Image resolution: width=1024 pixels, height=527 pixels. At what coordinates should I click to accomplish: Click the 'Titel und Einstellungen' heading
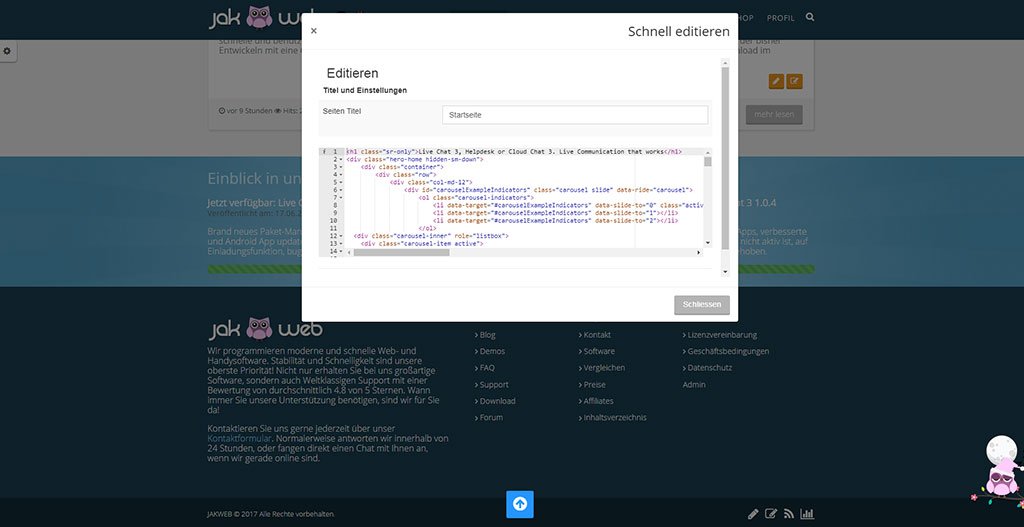pos(365,90)
